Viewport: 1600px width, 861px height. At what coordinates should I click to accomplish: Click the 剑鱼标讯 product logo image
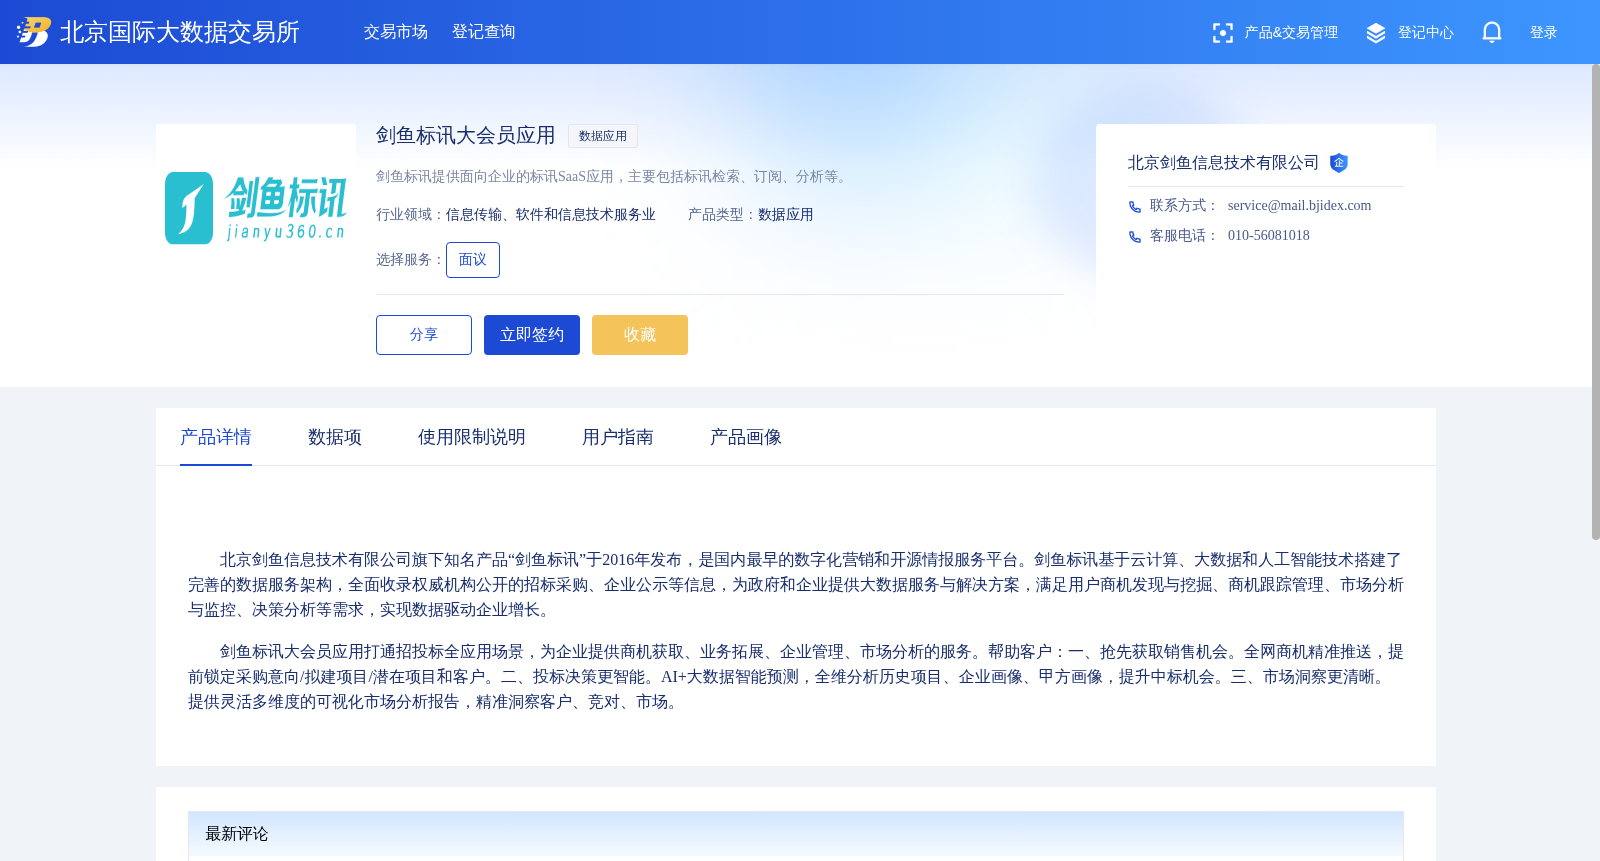[256, 208]
